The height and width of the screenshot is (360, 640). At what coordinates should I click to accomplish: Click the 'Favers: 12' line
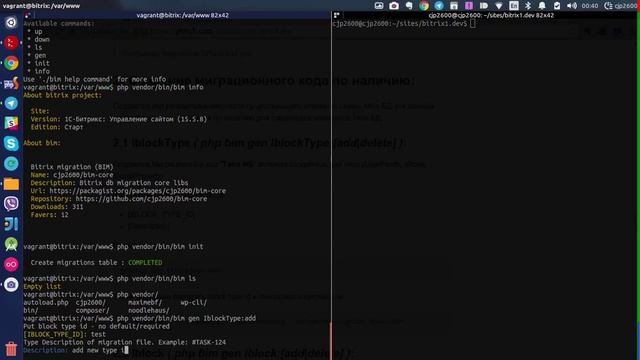click(49, 215)
